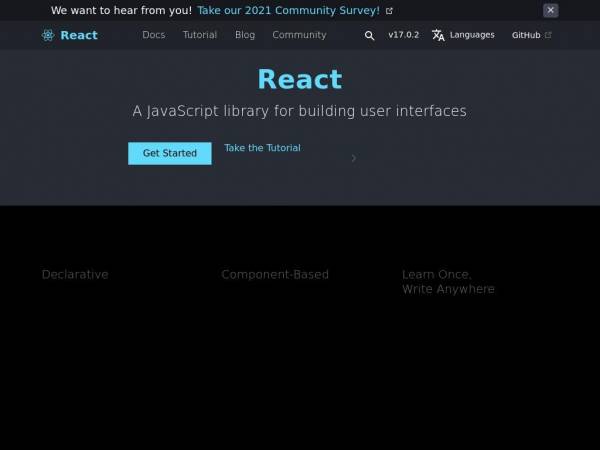This screenshot has width=600, height=450.
Task: Click the Get Started button
Action: (170, 153)
